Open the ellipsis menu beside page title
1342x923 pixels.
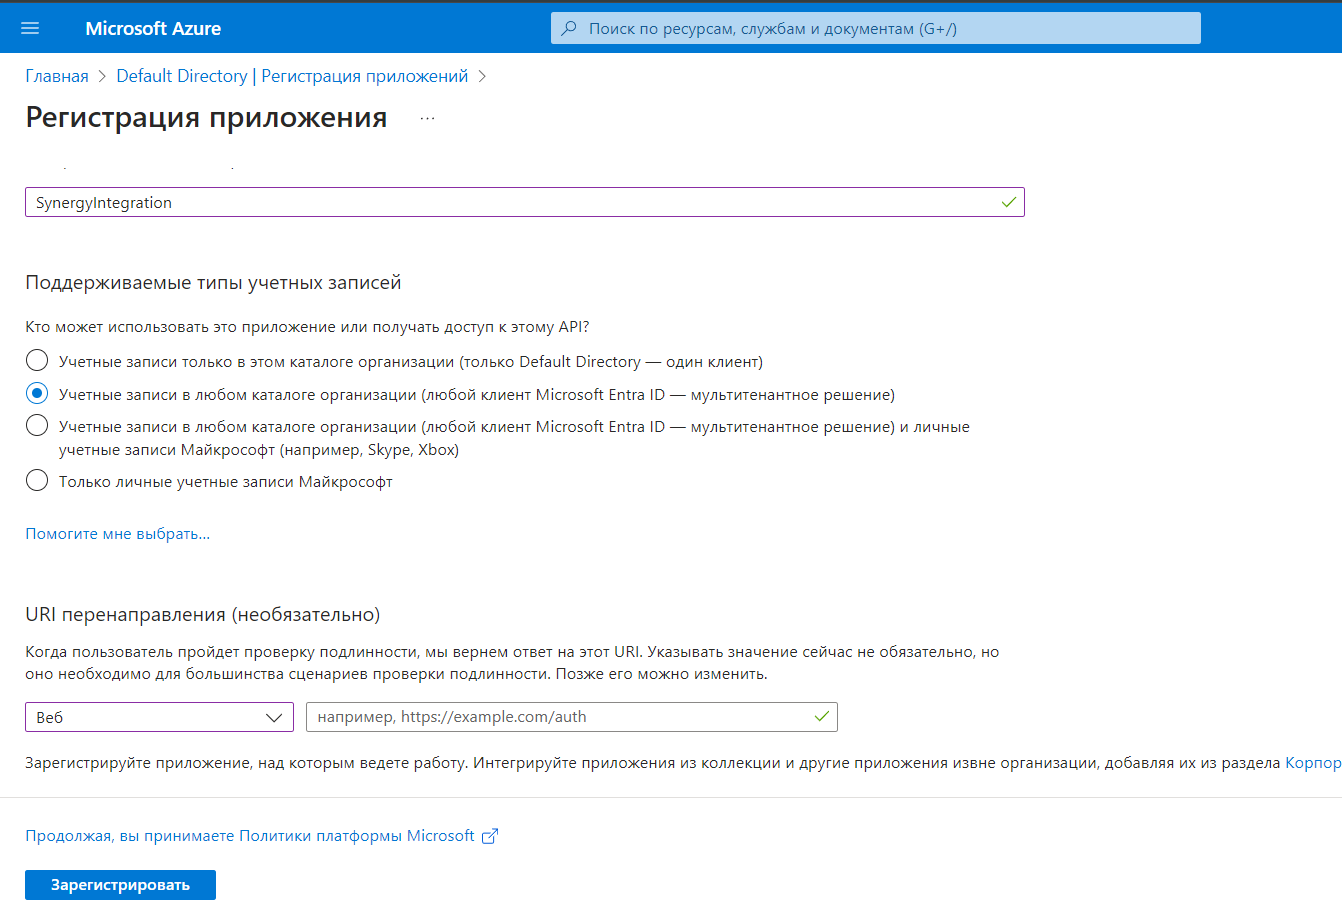(428, 118)
